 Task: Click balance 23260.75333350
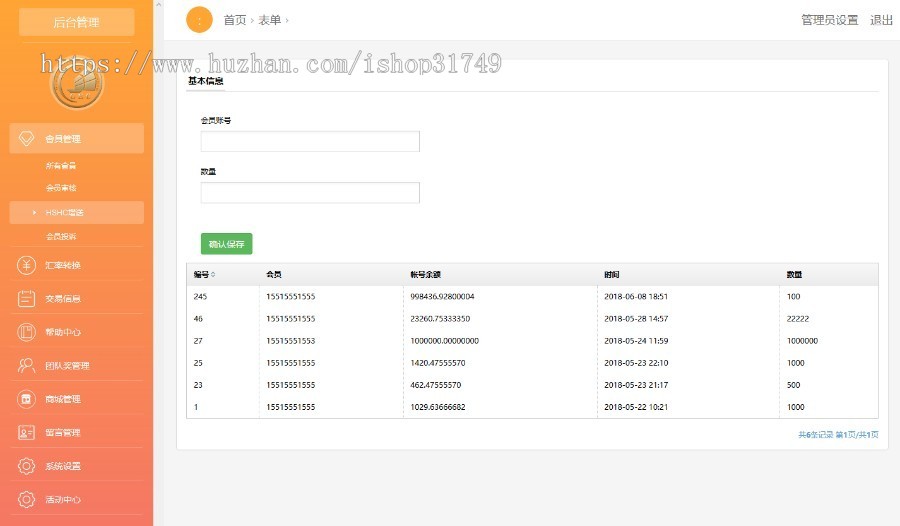coord(440,318)
